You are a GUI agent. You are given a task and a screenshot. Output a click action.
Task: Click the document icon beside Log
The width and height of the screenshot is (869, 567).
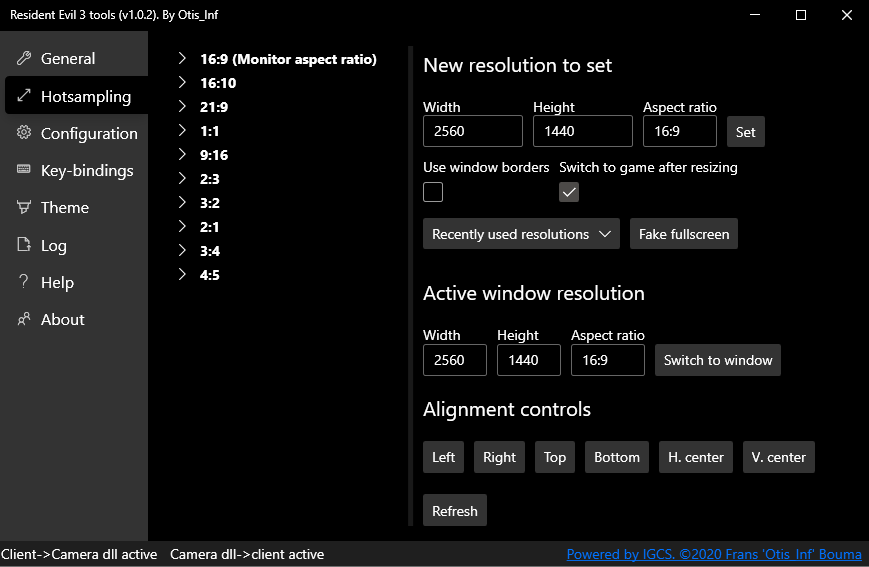click(24, 244)
